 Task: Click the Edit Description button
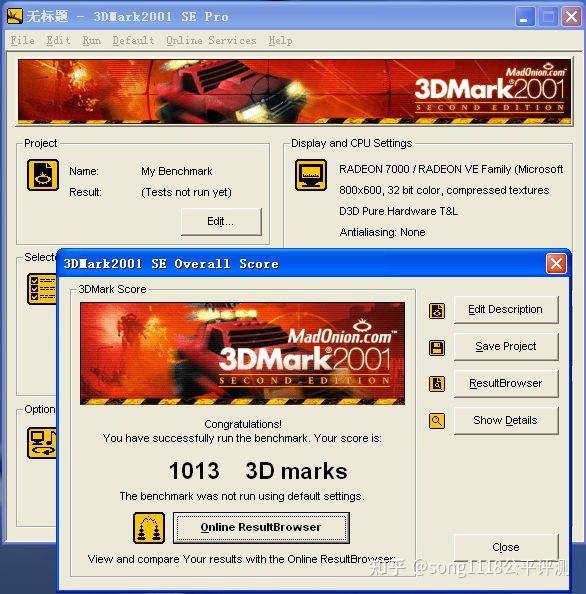[506, 310]
